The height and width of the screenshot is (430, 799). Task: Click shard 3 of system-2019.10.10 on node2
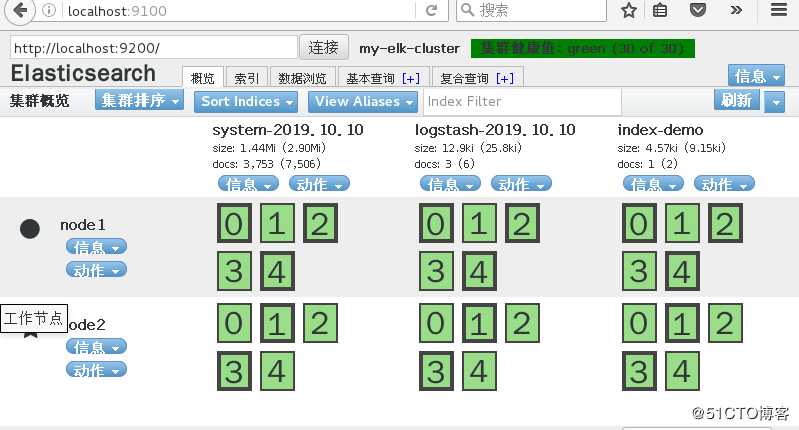[x=234, y=371]
